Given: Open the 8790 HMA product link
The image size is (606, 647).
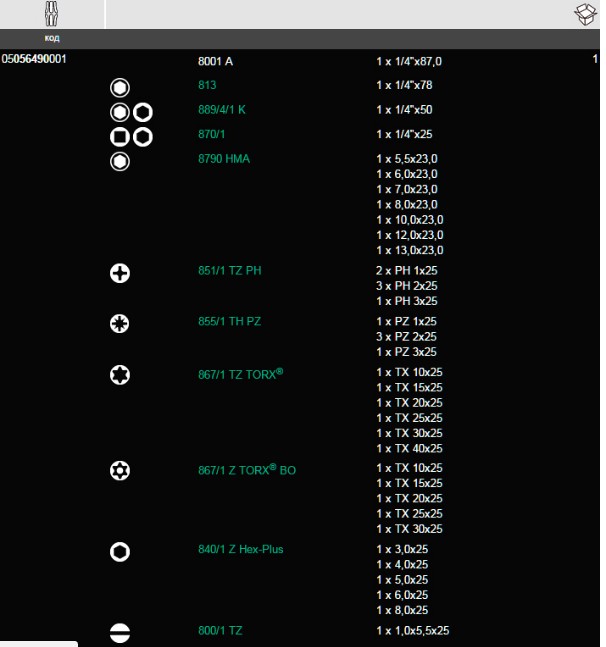Looking at the screenshot, I should 224,159.
